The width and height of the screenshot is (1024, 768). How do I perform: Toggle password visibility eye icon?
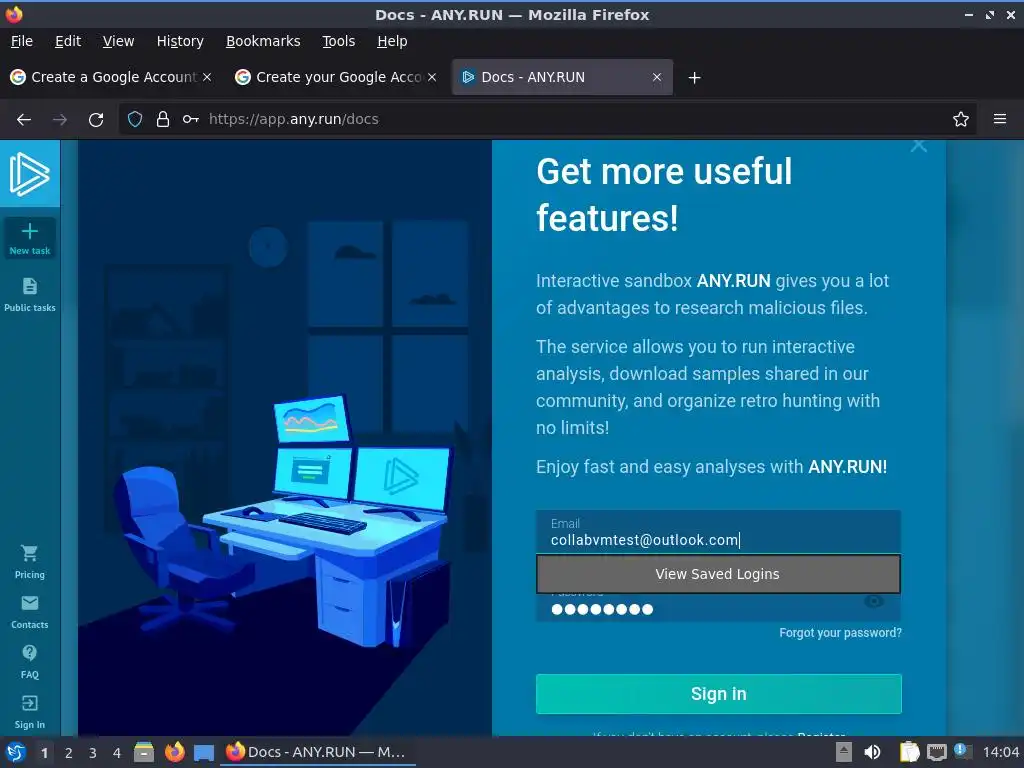point(874,601)
